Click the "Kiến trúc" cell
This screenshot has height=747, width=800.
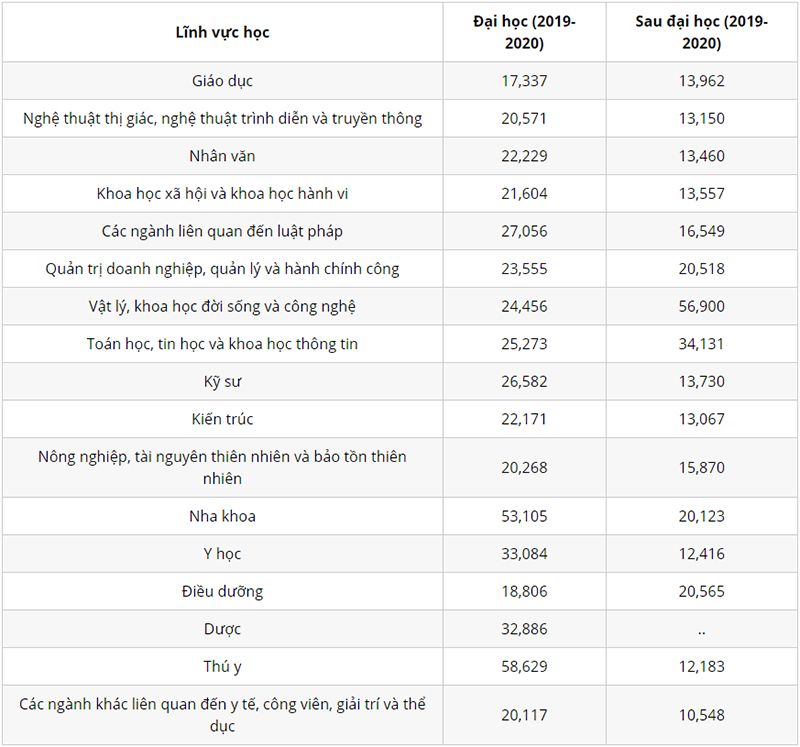tap(222, 419)
